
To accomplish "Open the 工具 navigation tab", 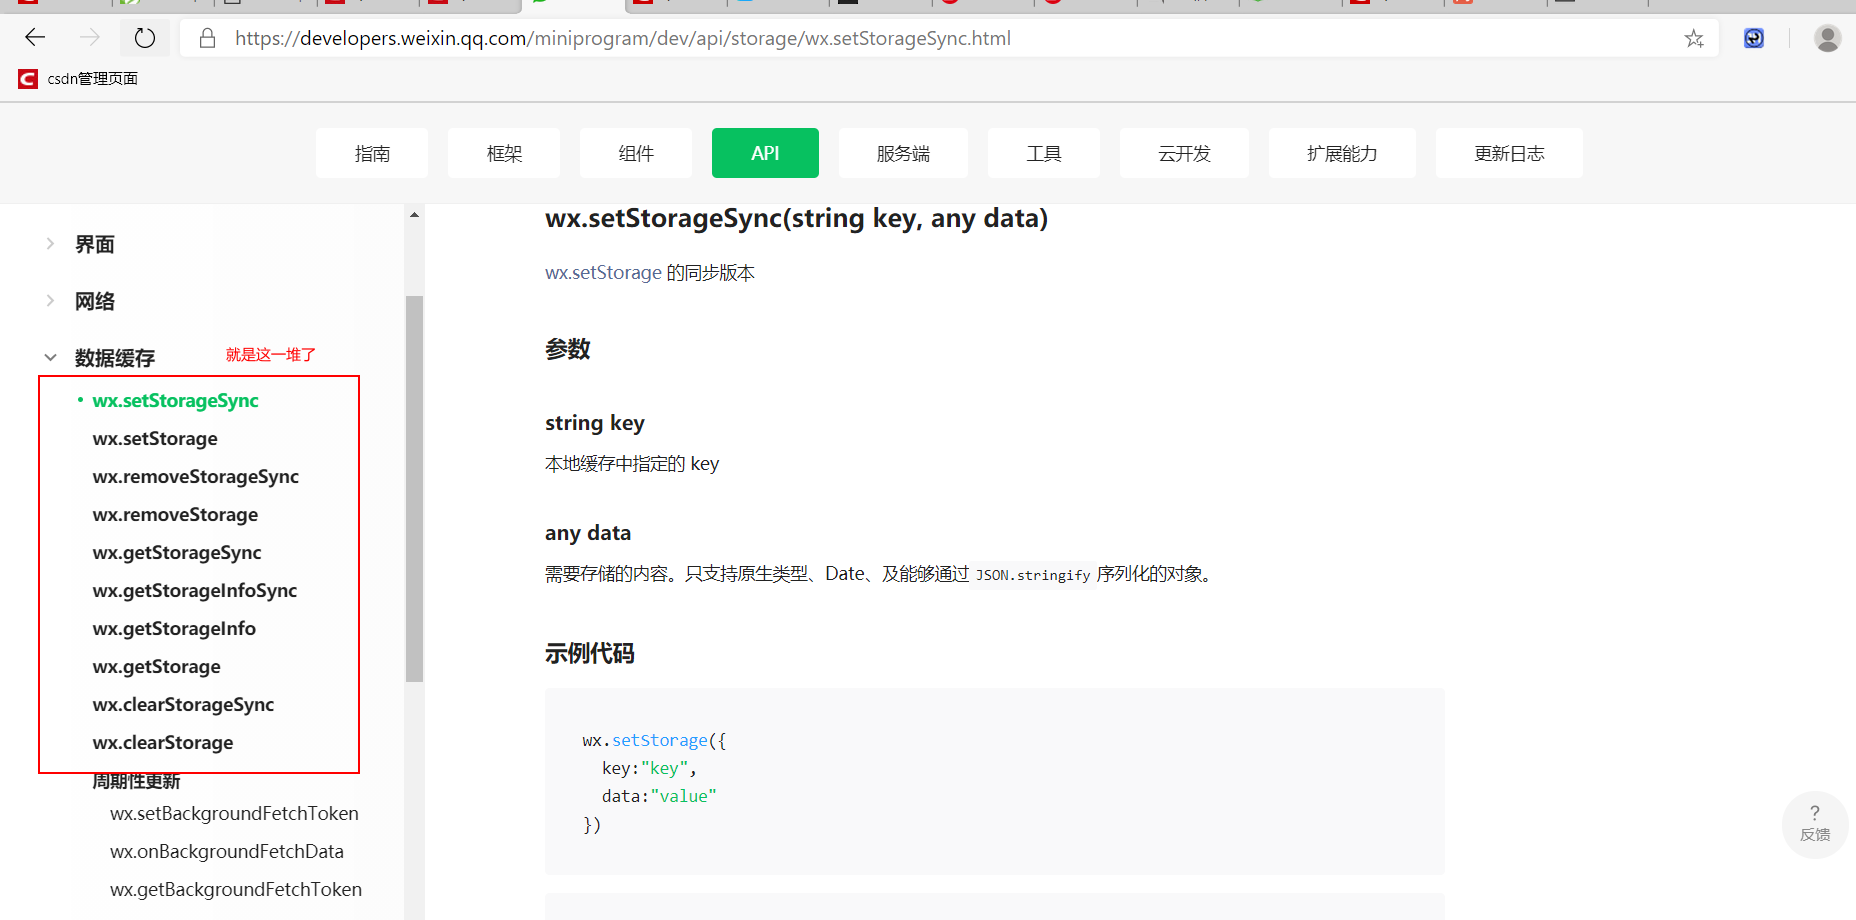I will [1043, 152].
